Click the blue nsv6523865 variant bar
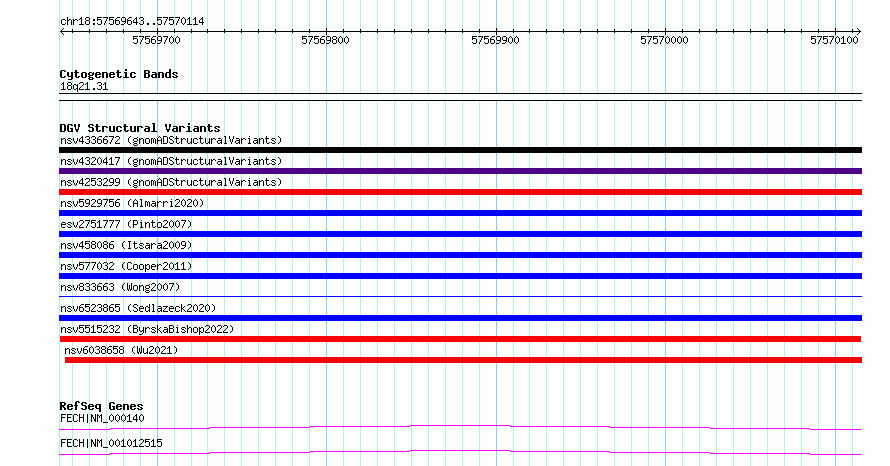 pyautogui.click(x=460, y=318)
